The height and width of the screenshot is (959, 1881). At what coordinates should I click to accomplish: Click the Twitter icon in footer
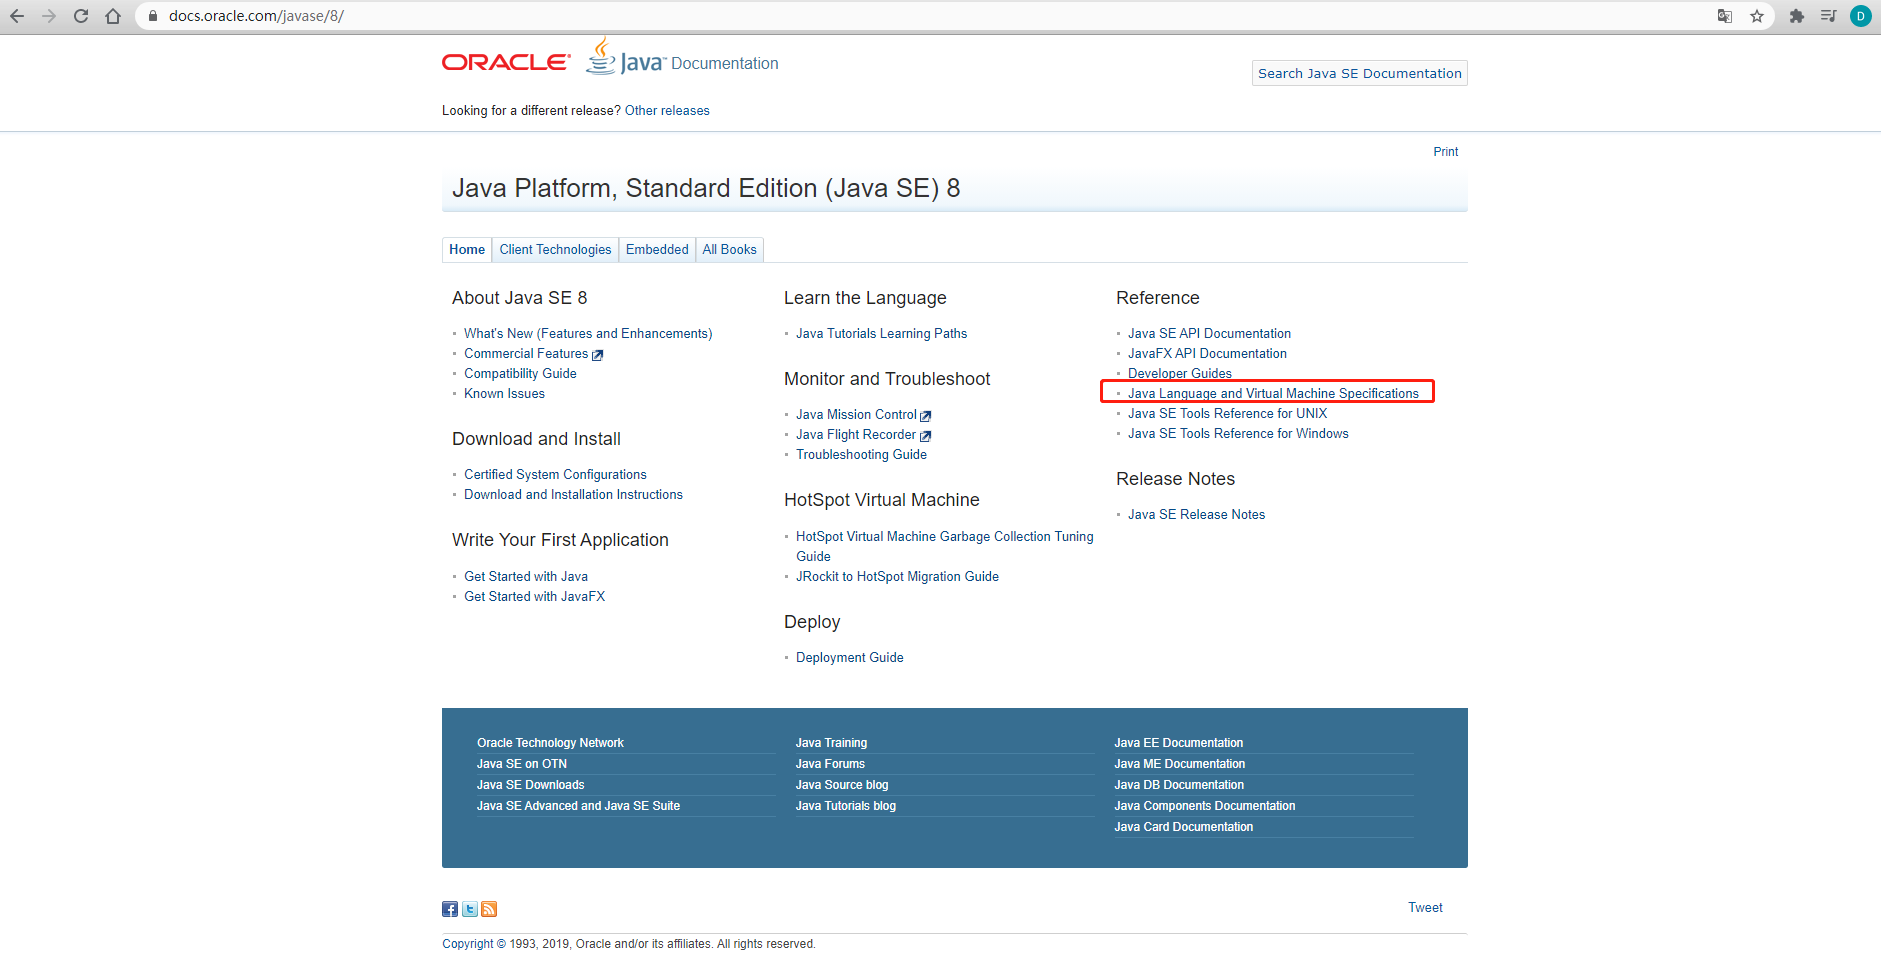[470, 909]
